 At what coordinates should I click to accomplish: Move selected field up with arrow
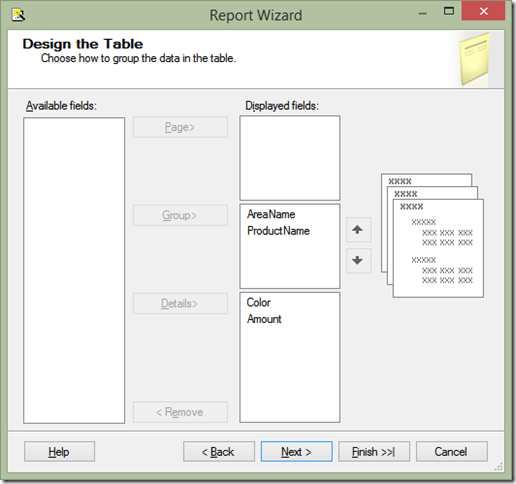point(358,230)
